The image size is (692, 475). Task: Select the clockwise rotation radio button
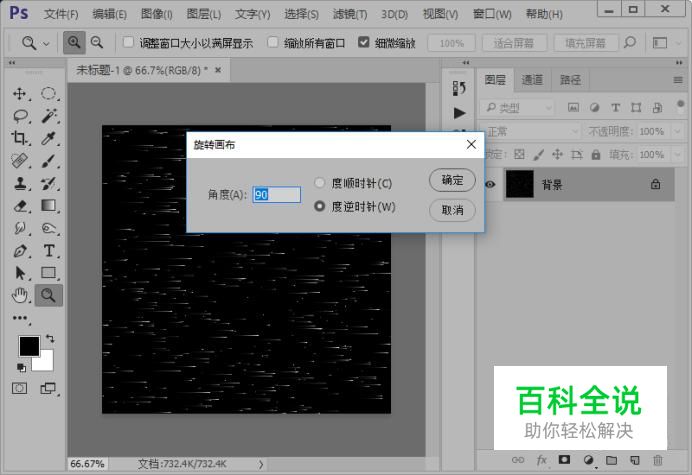[x=320, y=183]
